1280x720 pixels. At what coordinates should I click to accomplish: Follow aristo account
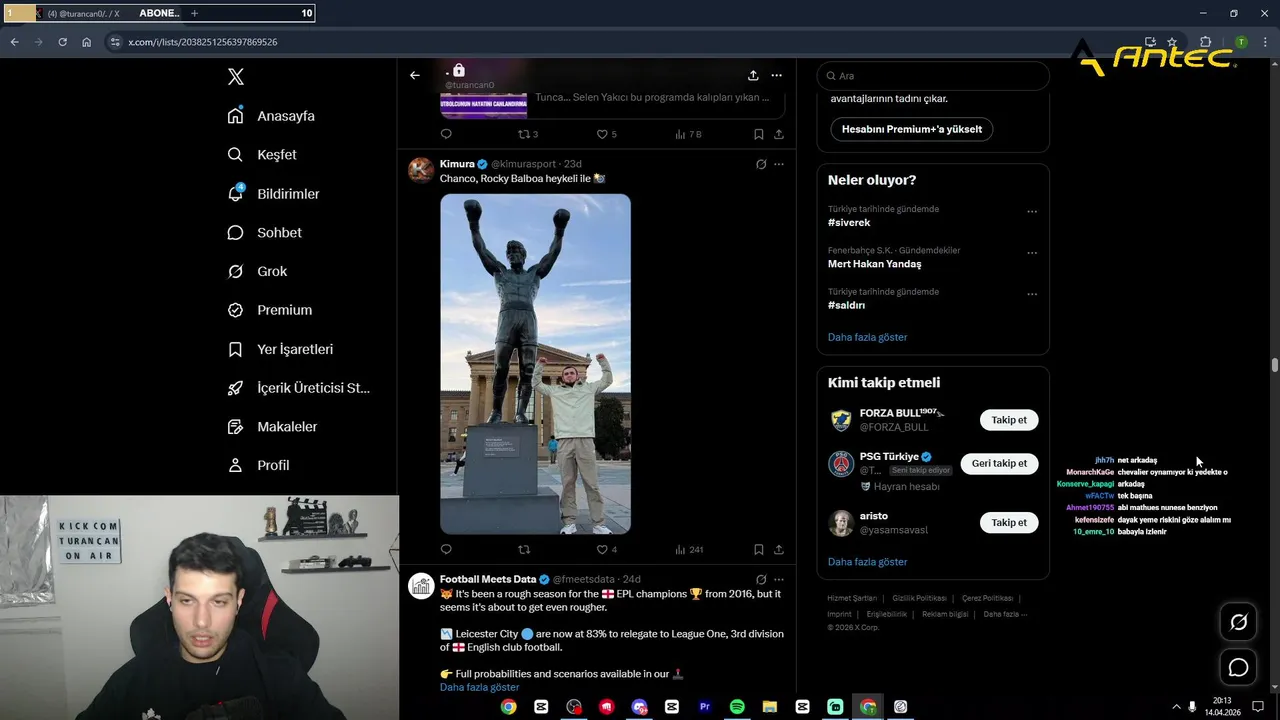(1009, 522)
